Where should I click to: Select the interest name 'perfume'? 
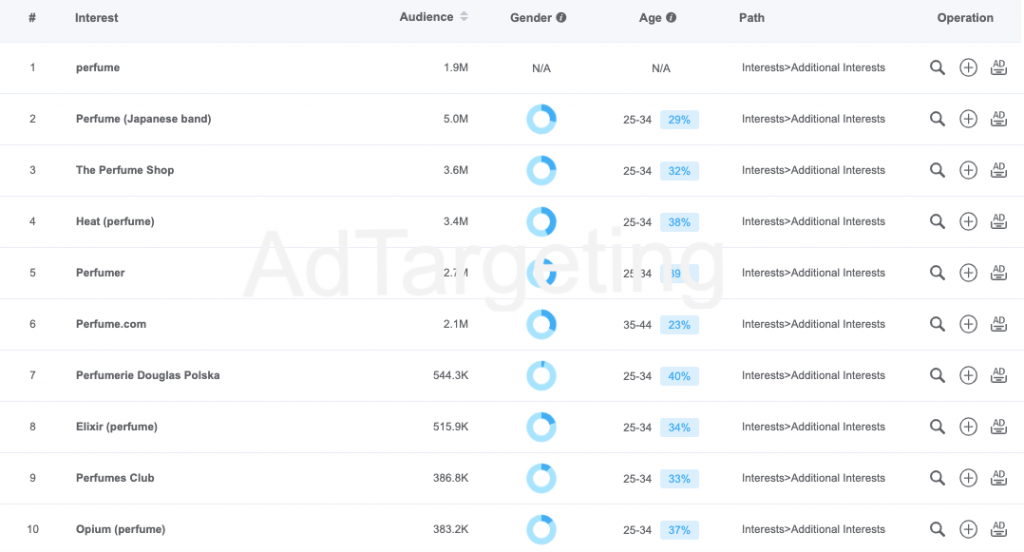click(x=98, y=67)
